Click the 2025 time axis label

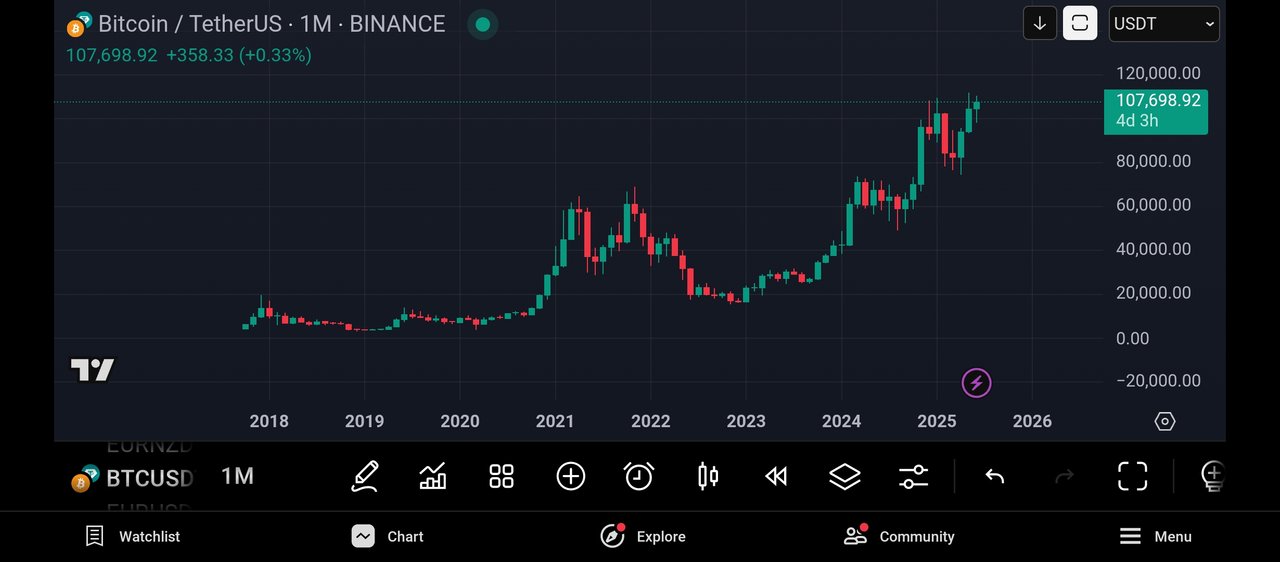[x=937, y=421]
